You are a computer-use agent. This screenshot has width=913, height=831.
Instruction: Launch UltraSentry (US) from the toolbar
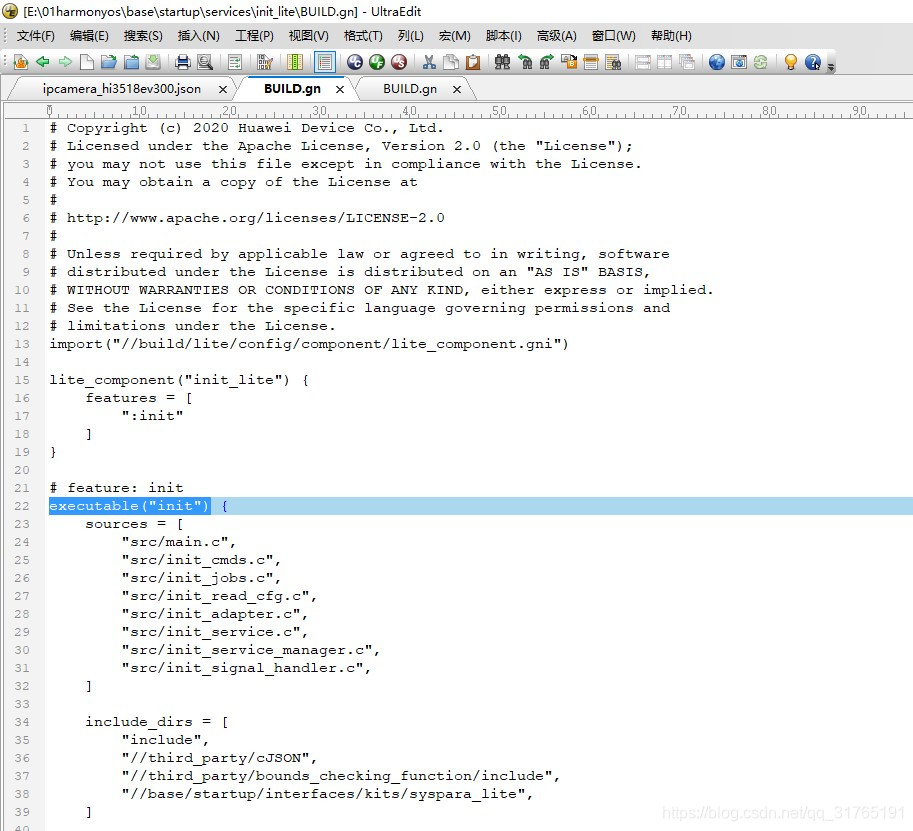(x=399, y=61)
